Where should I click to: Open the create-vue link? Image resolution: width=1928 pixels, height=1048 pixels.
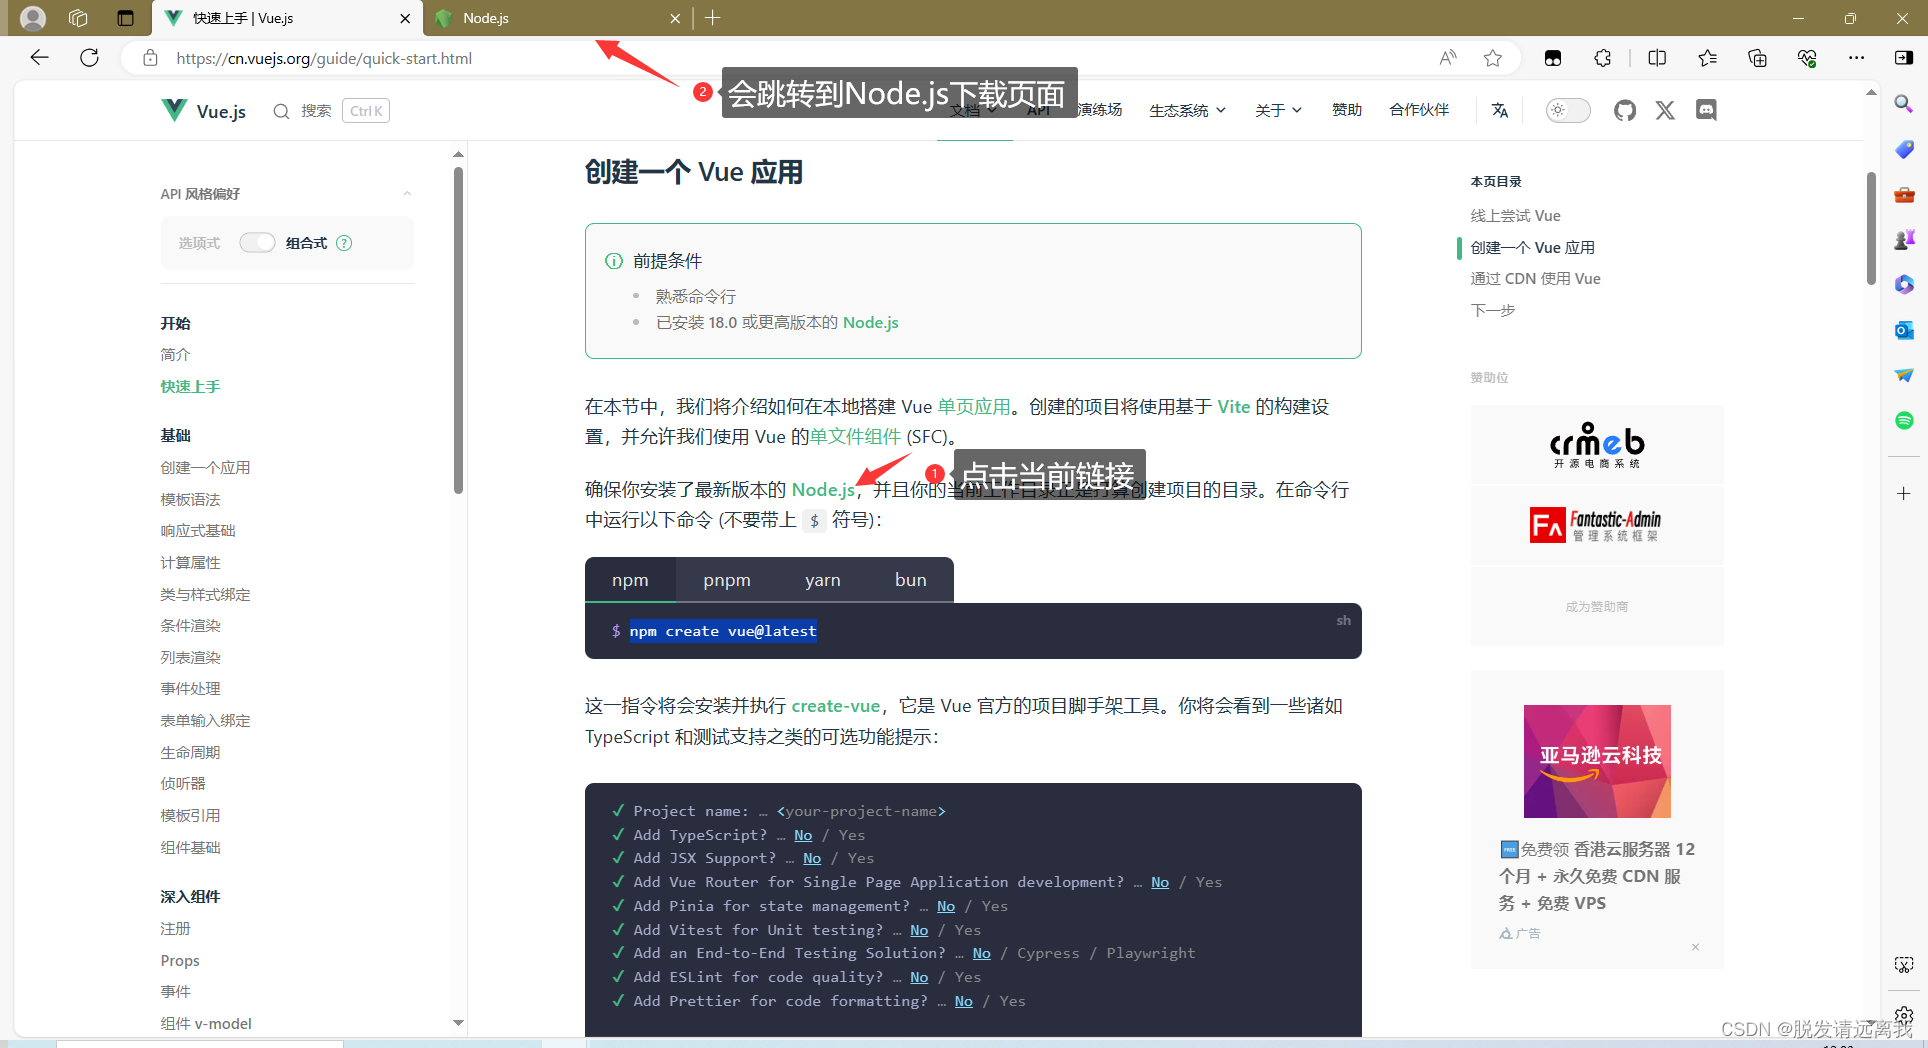[x=836, y=705]
